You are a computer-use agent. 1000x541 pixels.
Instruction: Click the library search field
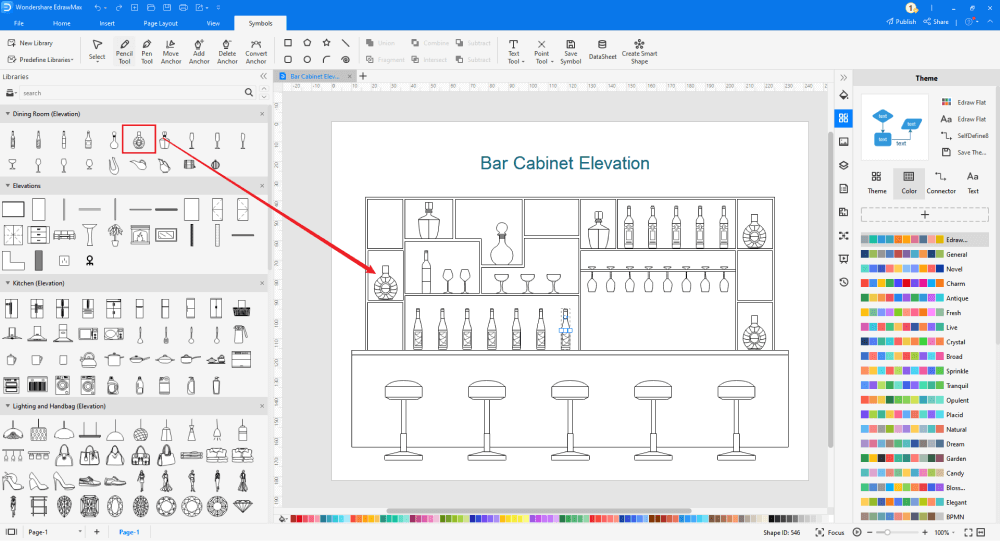137,93
